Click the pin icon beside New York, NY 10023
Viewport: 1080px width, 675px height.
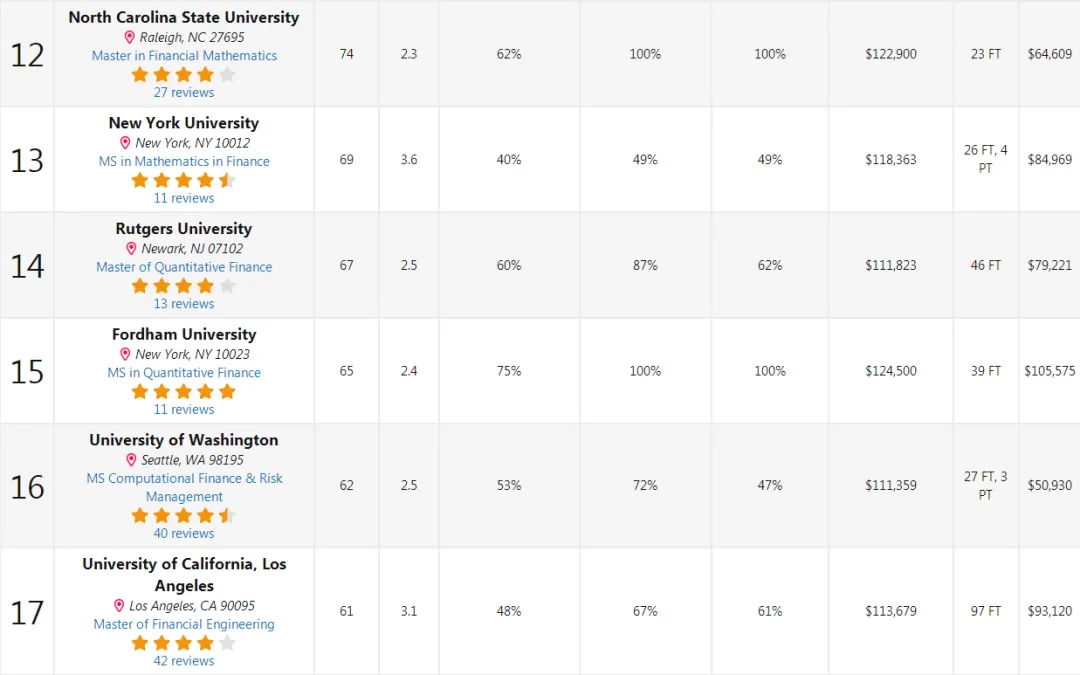125,355
